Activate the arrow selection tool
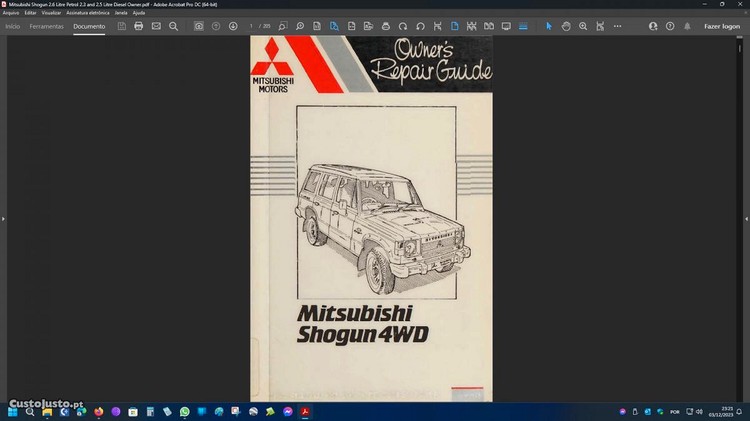 [x=548, y=26]
